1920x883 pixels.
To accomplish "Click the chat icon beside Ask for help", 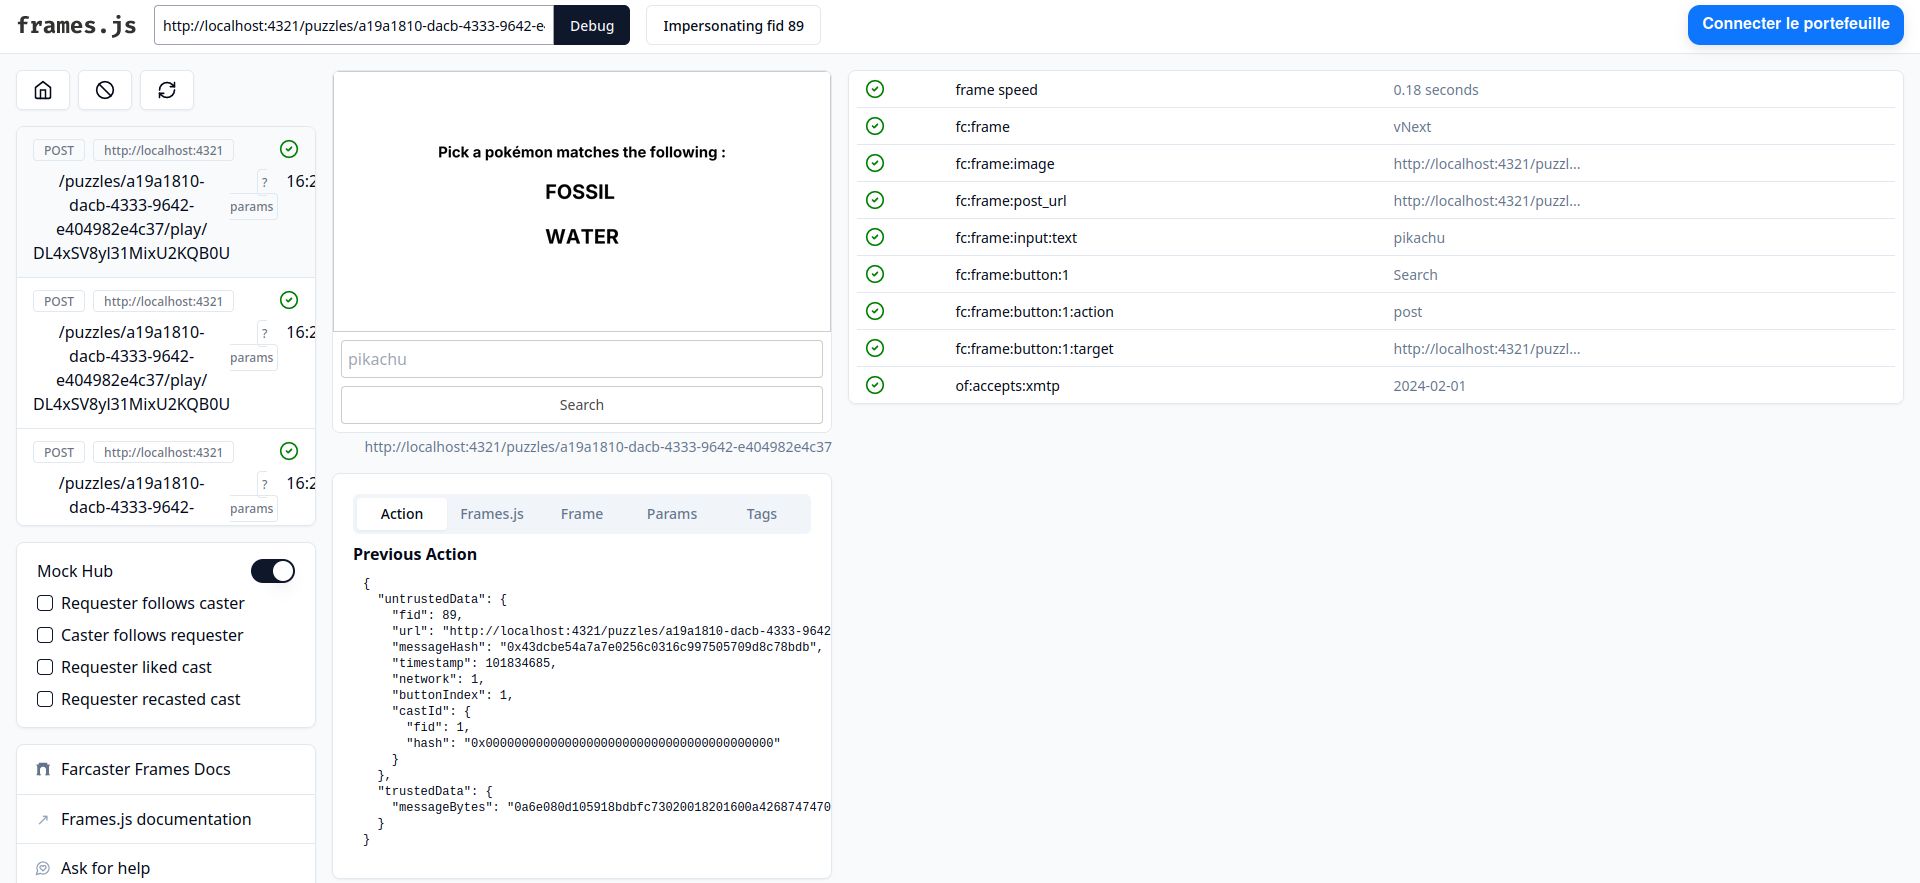I will click(43, 868).
